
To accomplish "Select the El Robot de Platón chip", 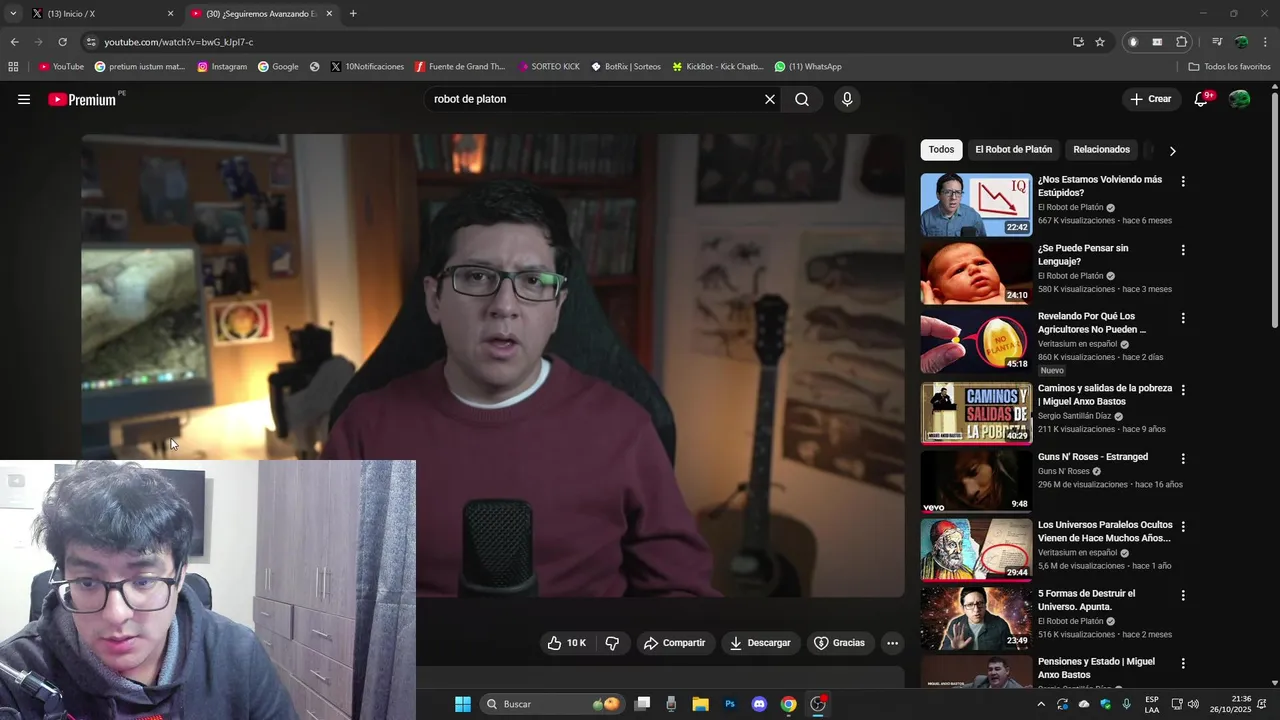I will pyautogui.click(x=1013, y=150).
